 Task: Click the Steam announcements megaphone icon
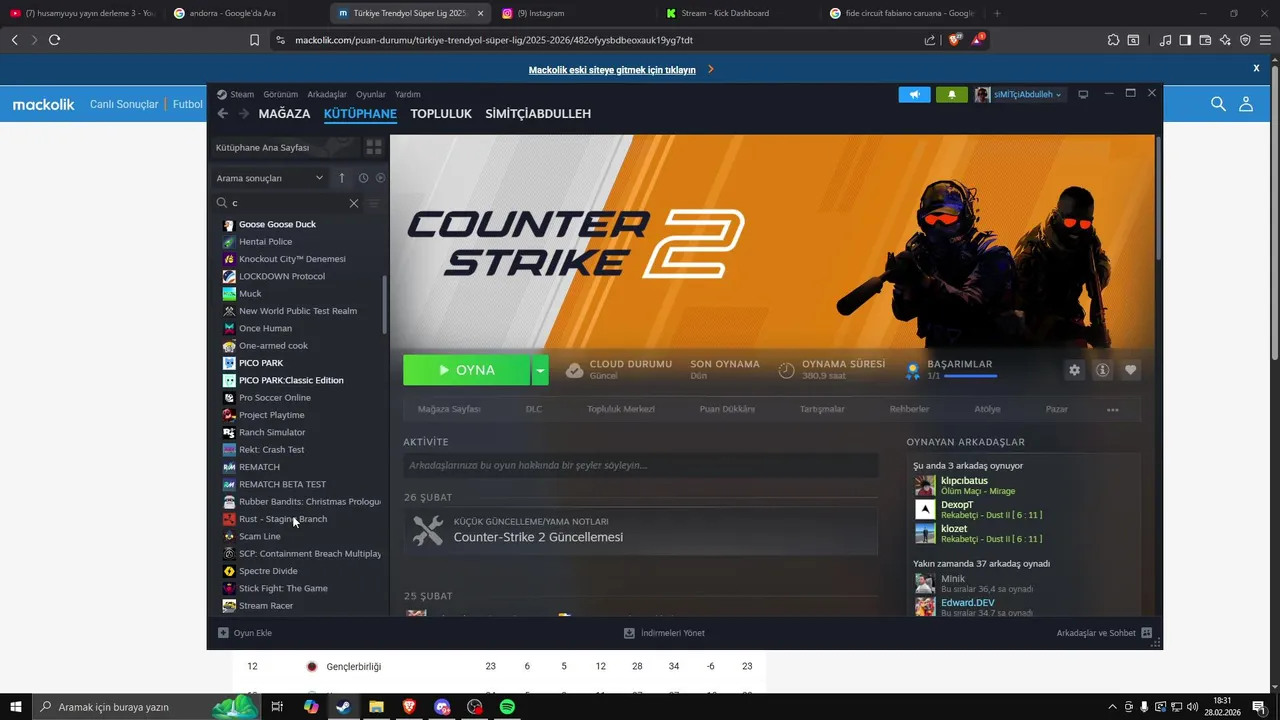click(x=914, y=94)
